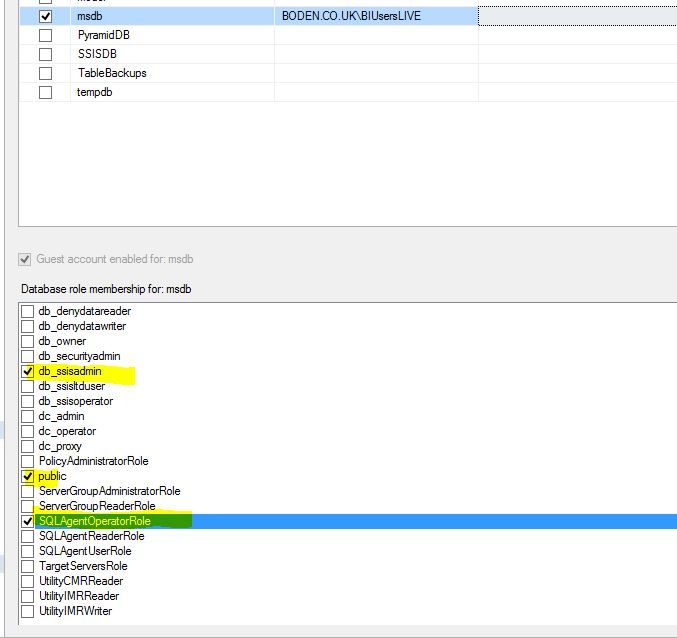Select the TableBackups database name
The image size is (677, 638).
click(112, 73)
